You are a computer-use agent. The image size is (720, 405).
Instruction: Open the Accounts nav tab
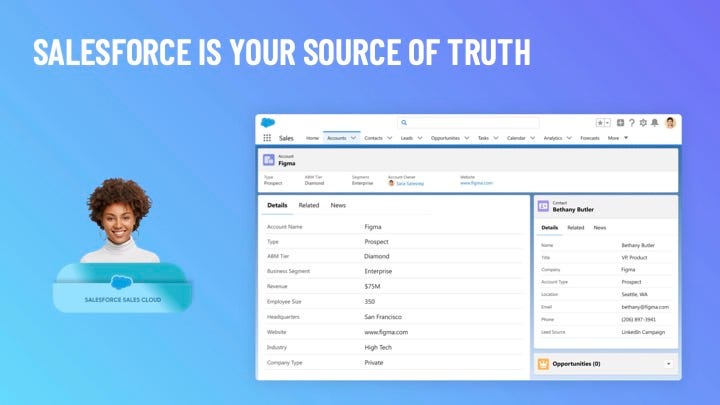(x=337, y=138)
